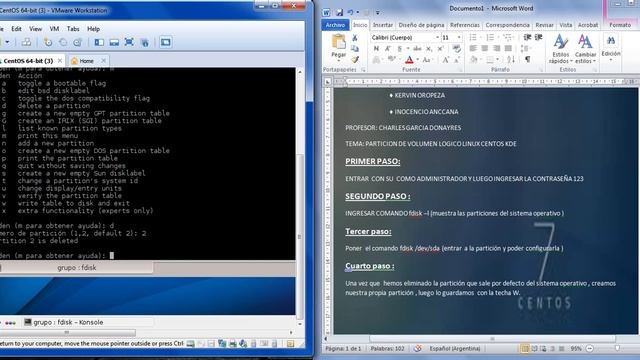Click the Undo icon in Word quick access
The image size is (640, 360).
(x=350, y=12)
